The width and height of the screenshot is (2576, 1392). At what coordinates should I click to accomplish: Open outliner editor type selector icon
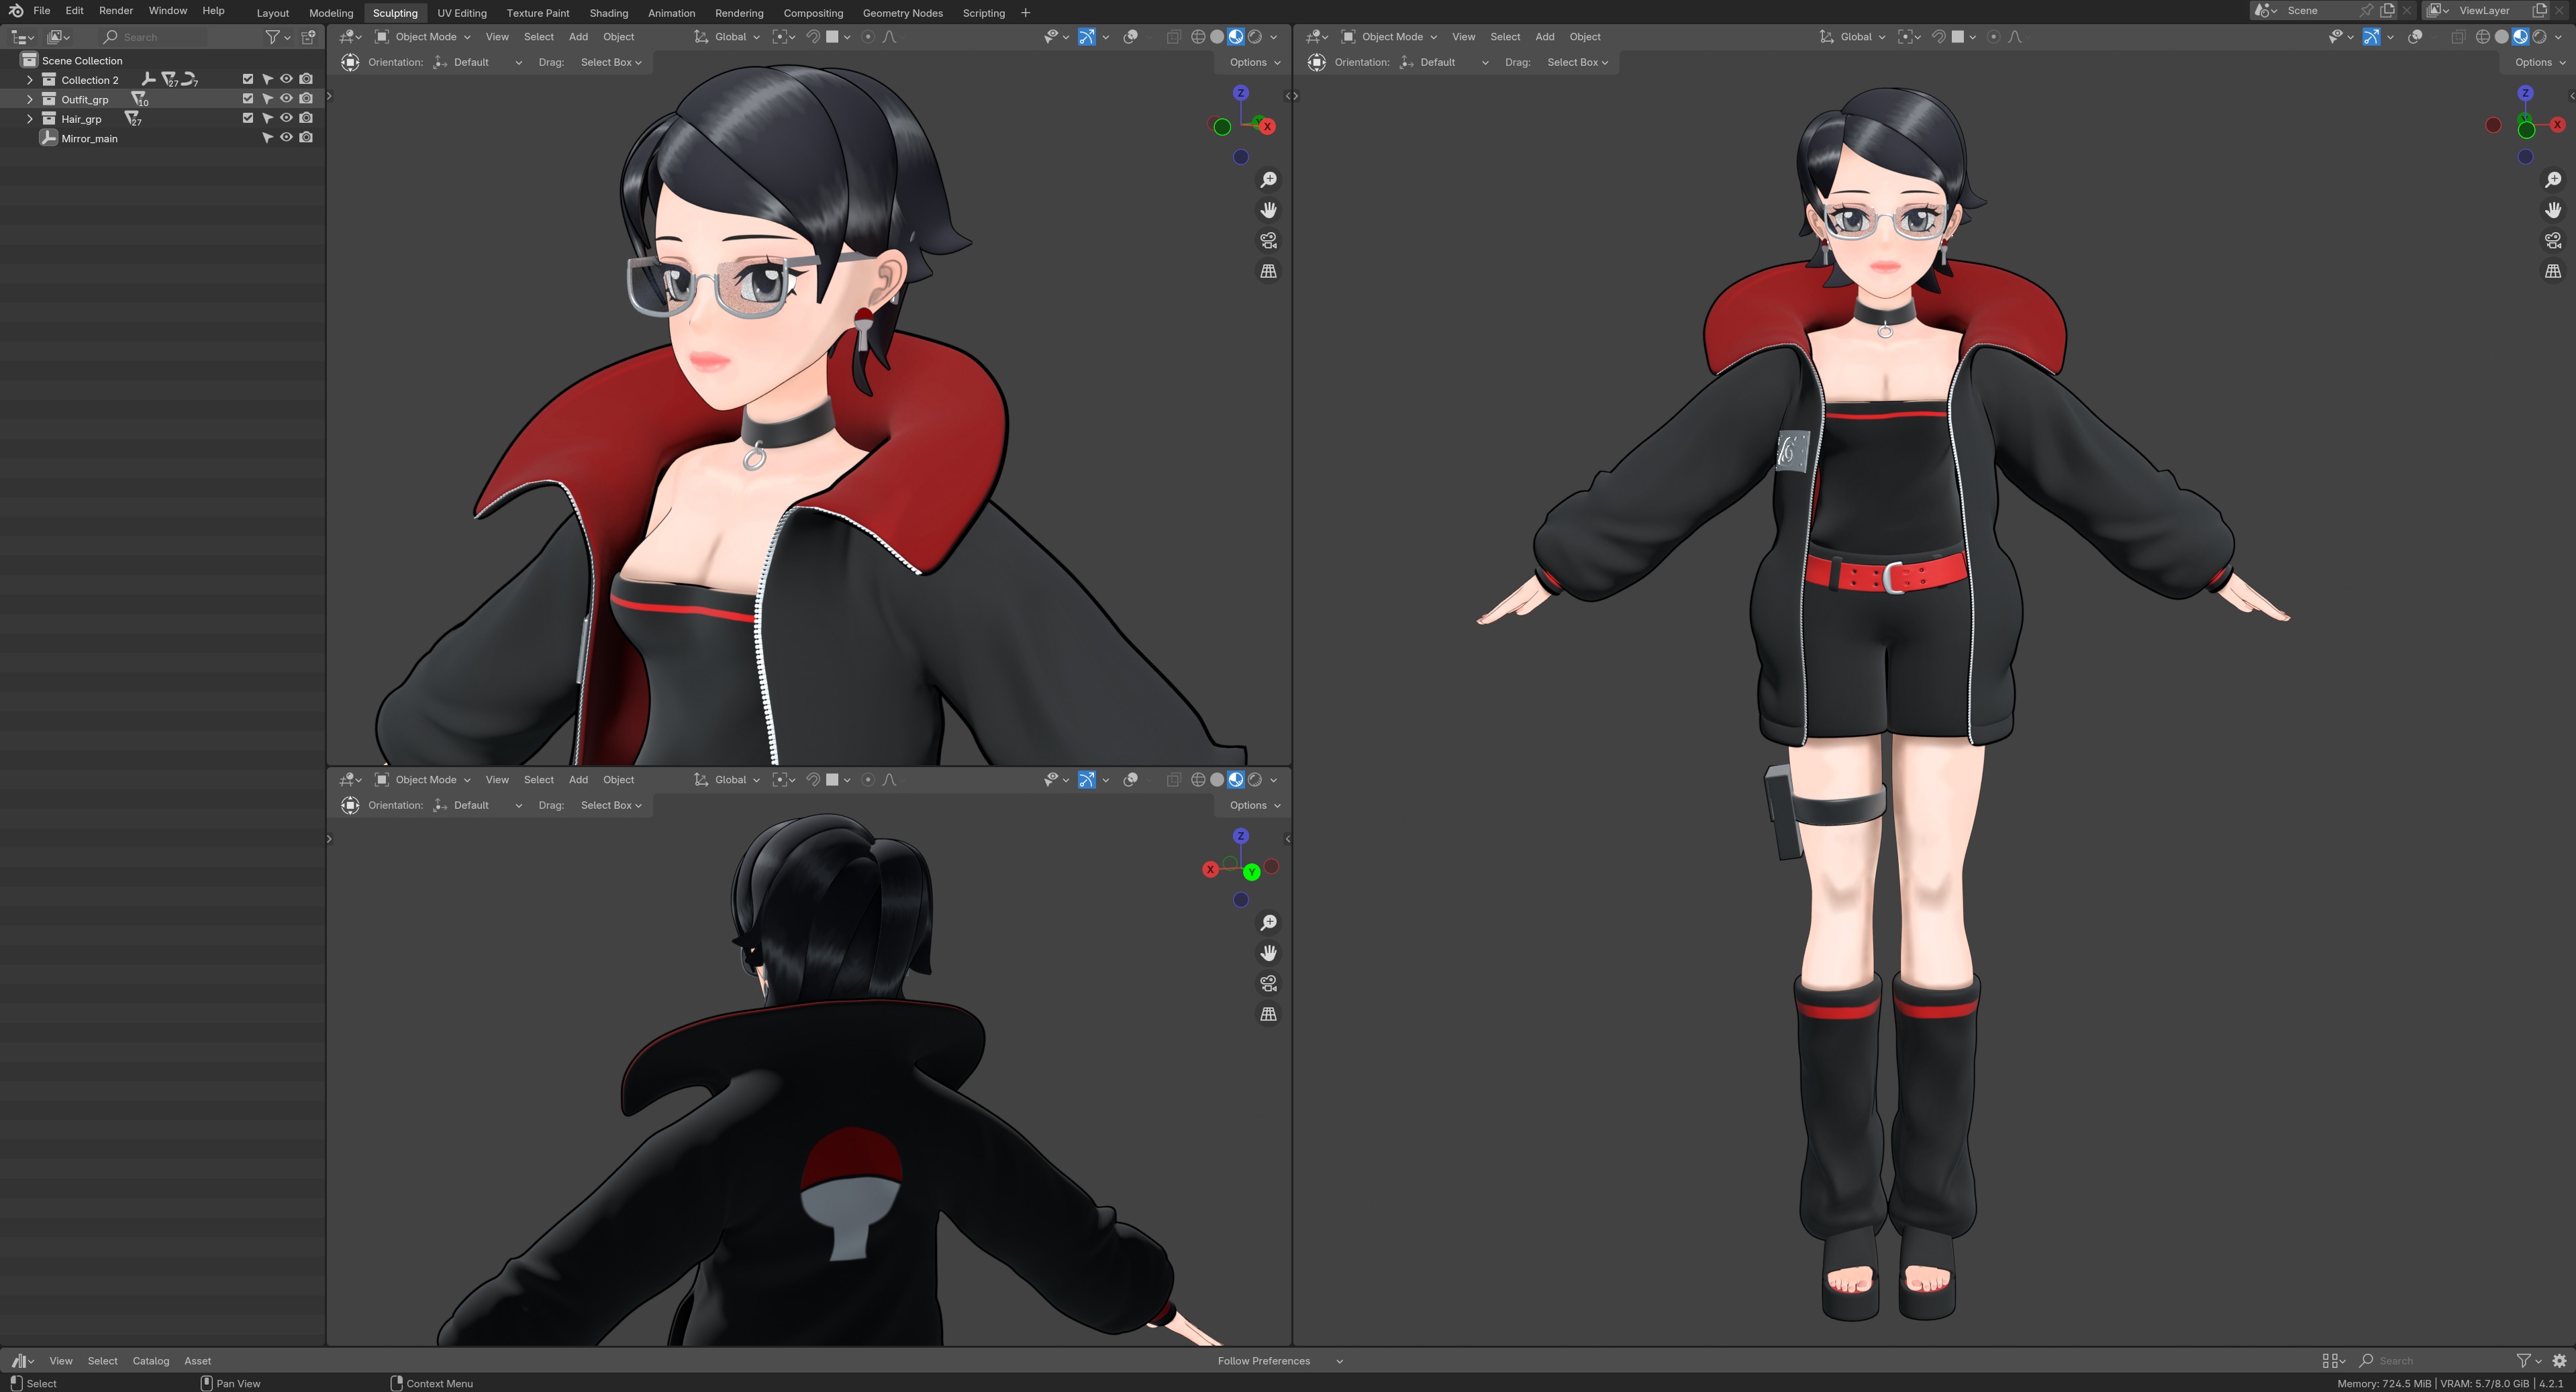[x=22, y=37]
